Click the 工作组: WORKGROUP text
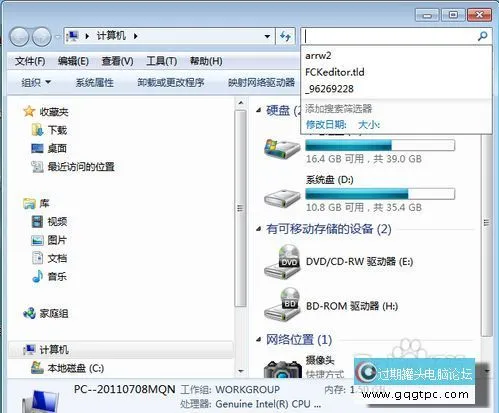The width and height of the screenshot is (499, 413). click(x=230, y=389)
